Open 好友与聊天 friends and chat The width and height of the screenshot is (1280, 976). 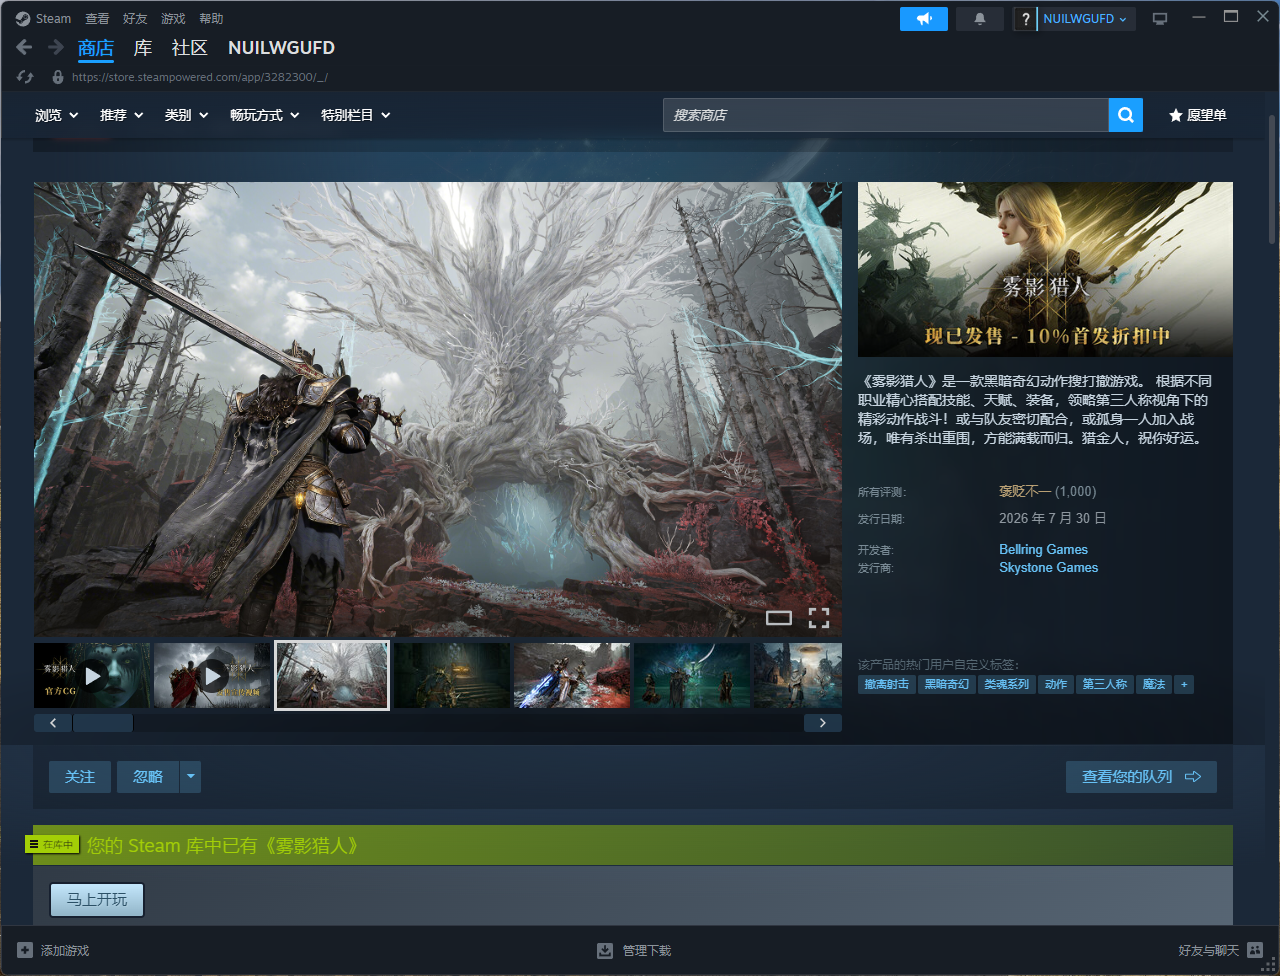[x=1220, y=951]
